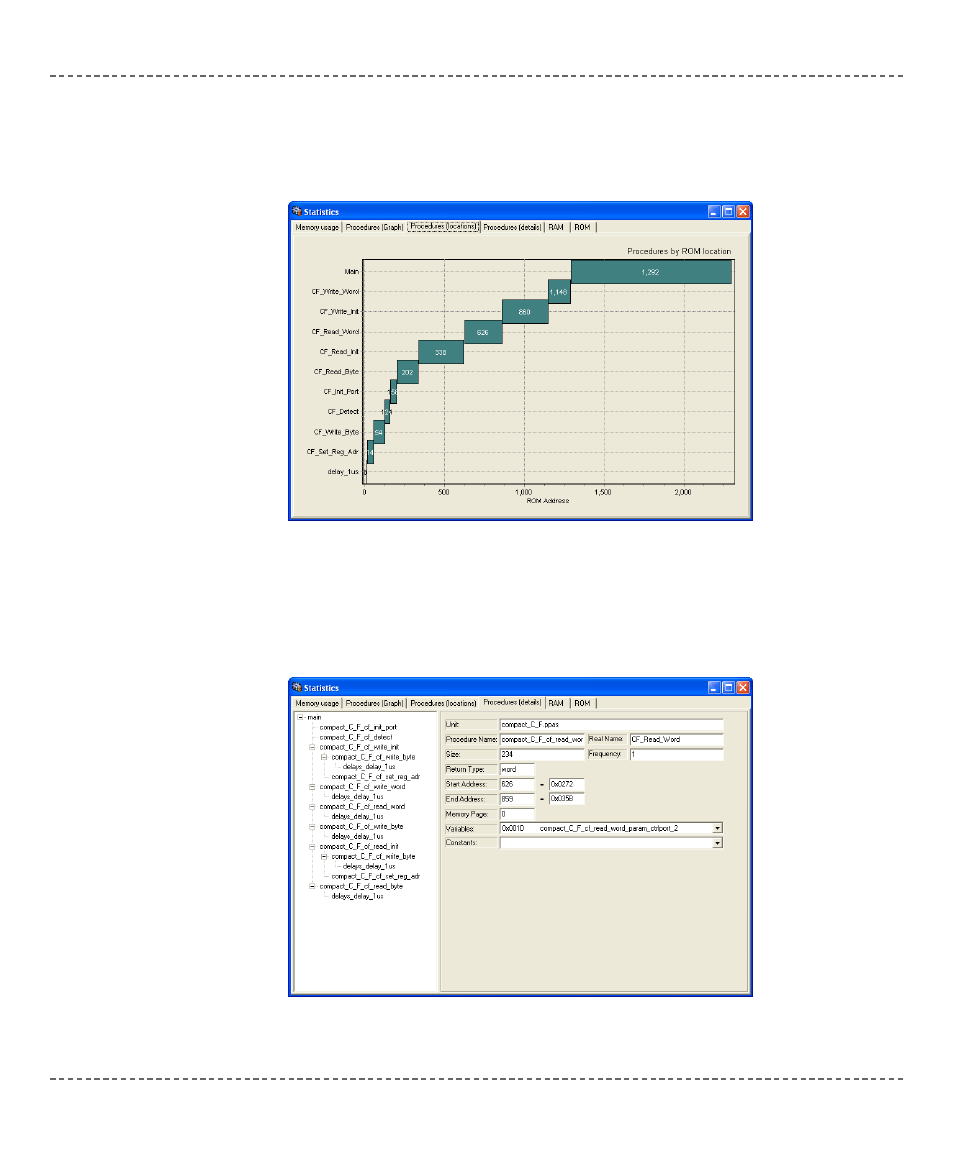Collapse the compact_C_F_cf_read_init node

[312, 846]
